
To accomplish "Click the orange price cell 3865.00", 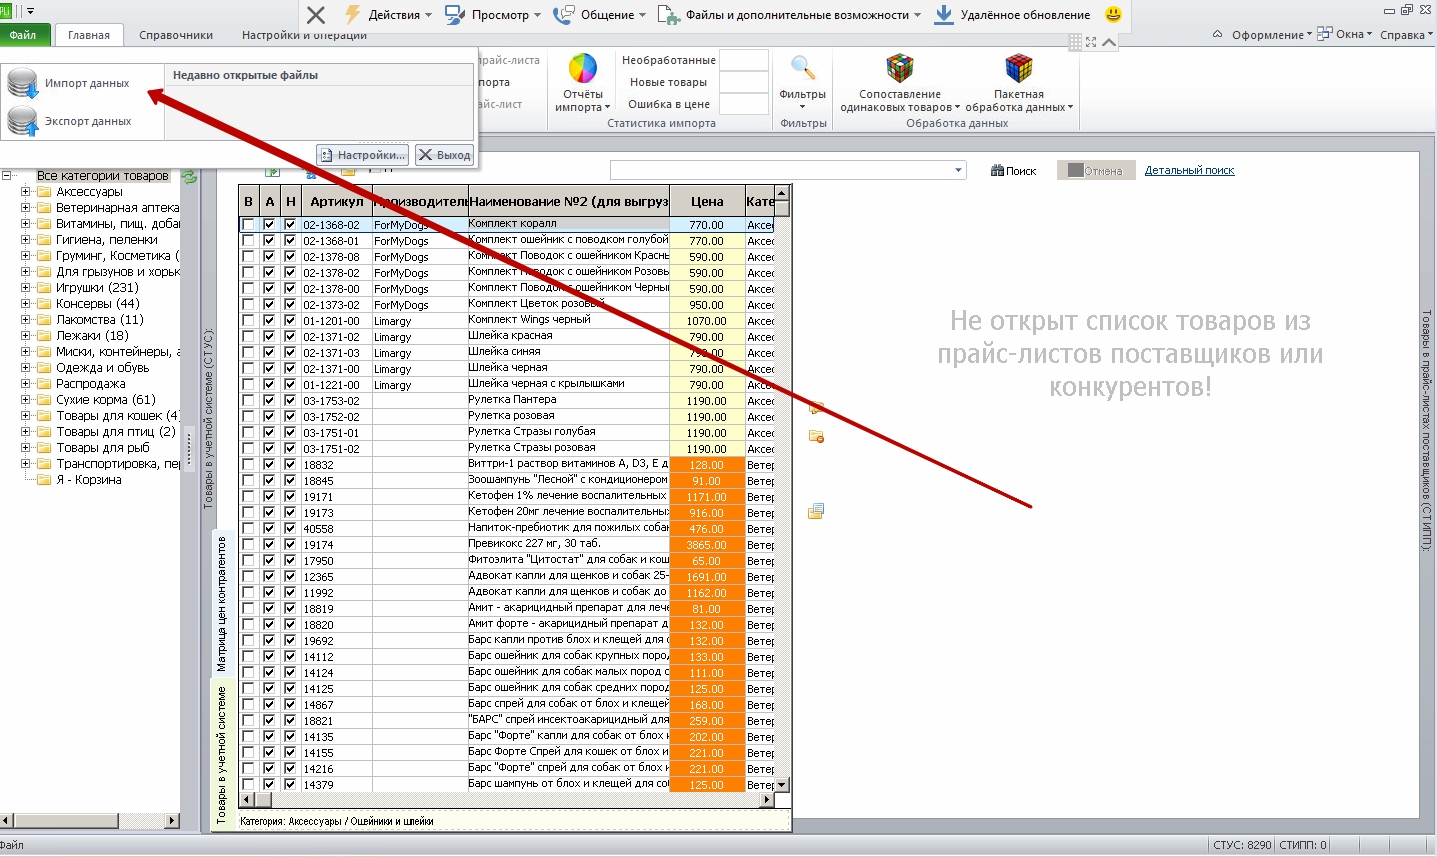I will tap(707, 545).
